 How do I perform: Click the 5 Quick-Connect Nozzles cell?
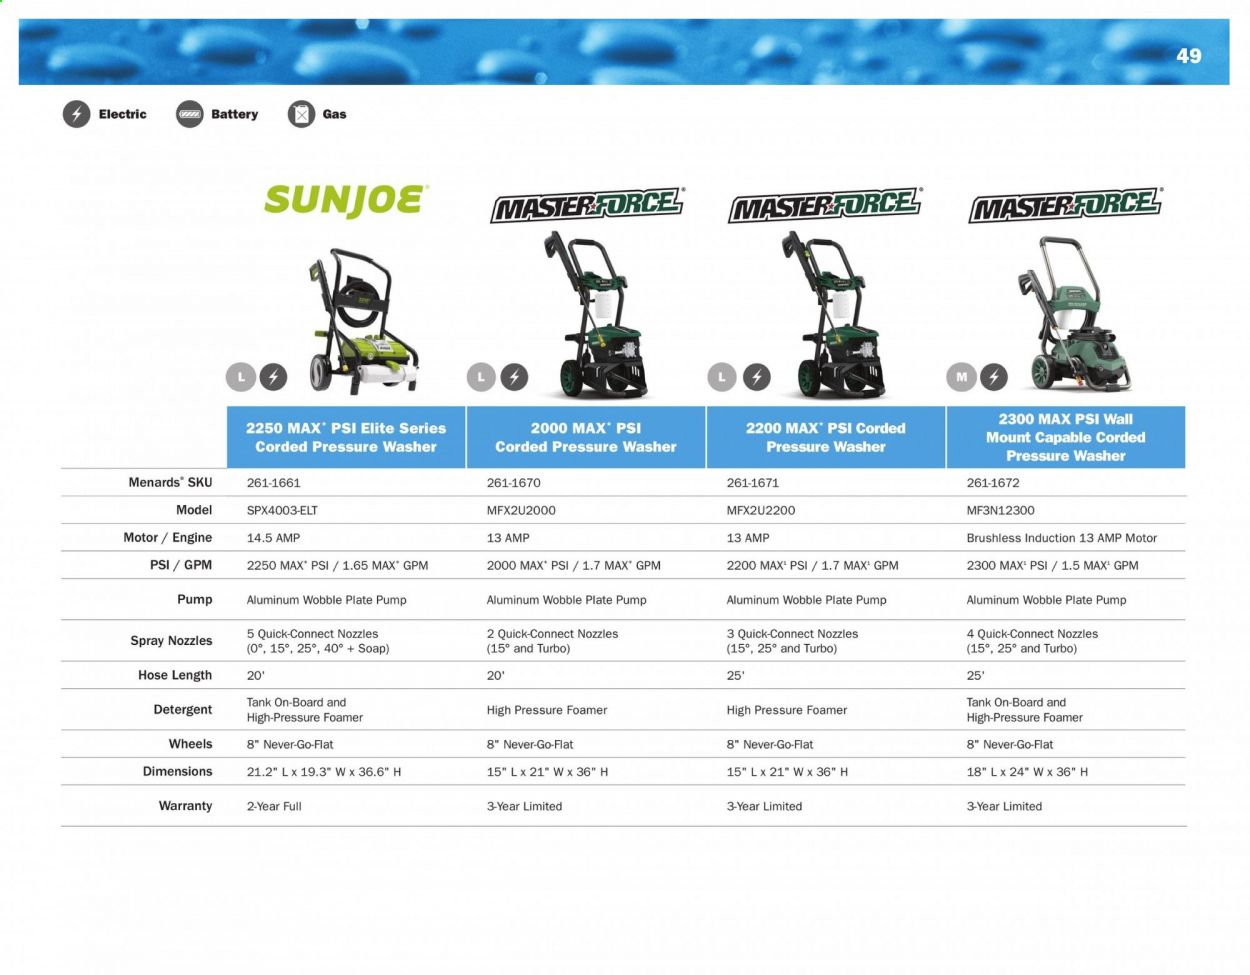(318, 641)
